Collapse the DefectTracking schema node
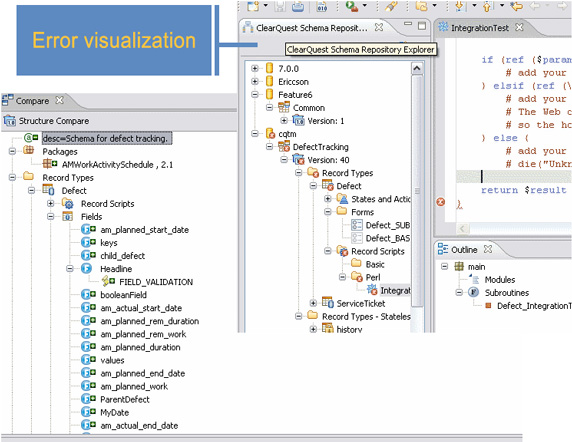This screenshot has width=572, height=442. [x=269, y=147]
